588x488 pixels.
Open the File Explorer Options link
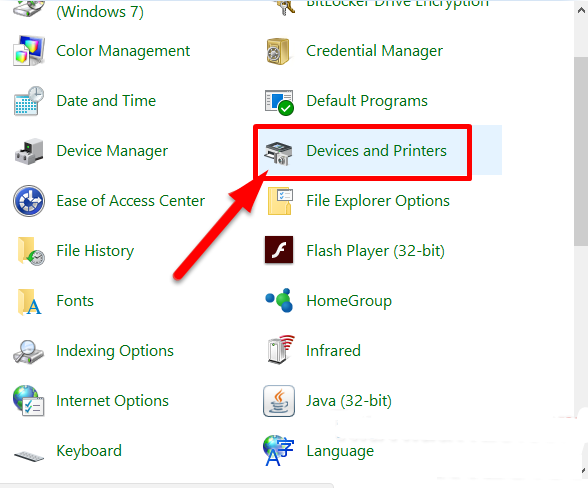[378, 201]
